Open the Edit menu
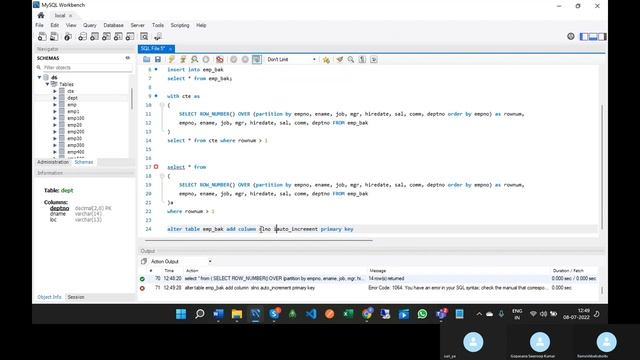Image resolution: width=640 pixels, height=360 pixels. [55, 25]
